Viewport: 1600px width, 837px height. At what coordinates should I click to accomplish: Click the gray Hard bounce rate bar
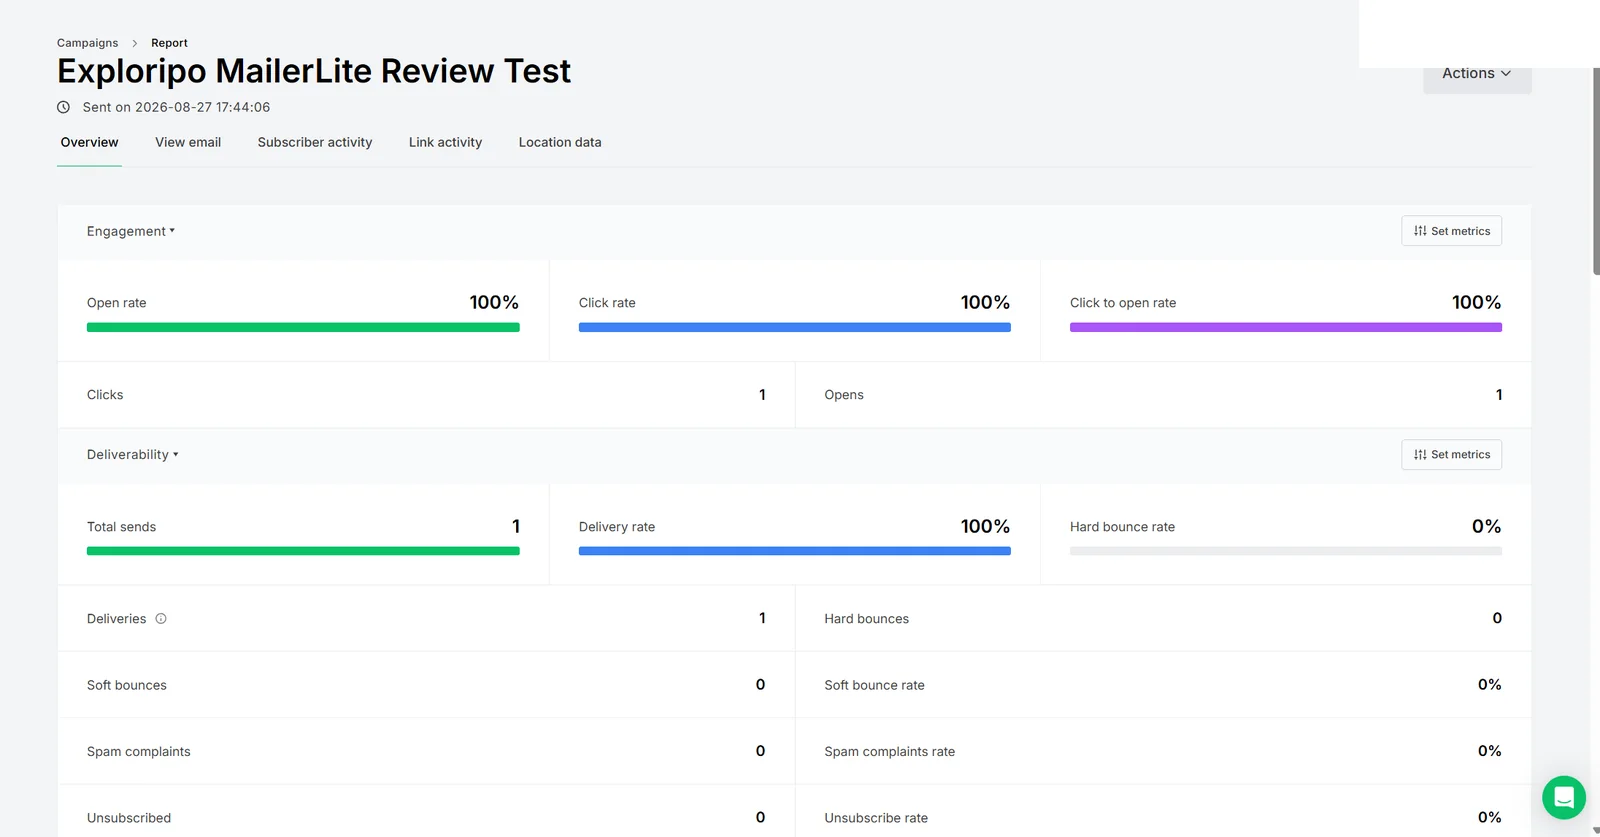[1286, 551]
